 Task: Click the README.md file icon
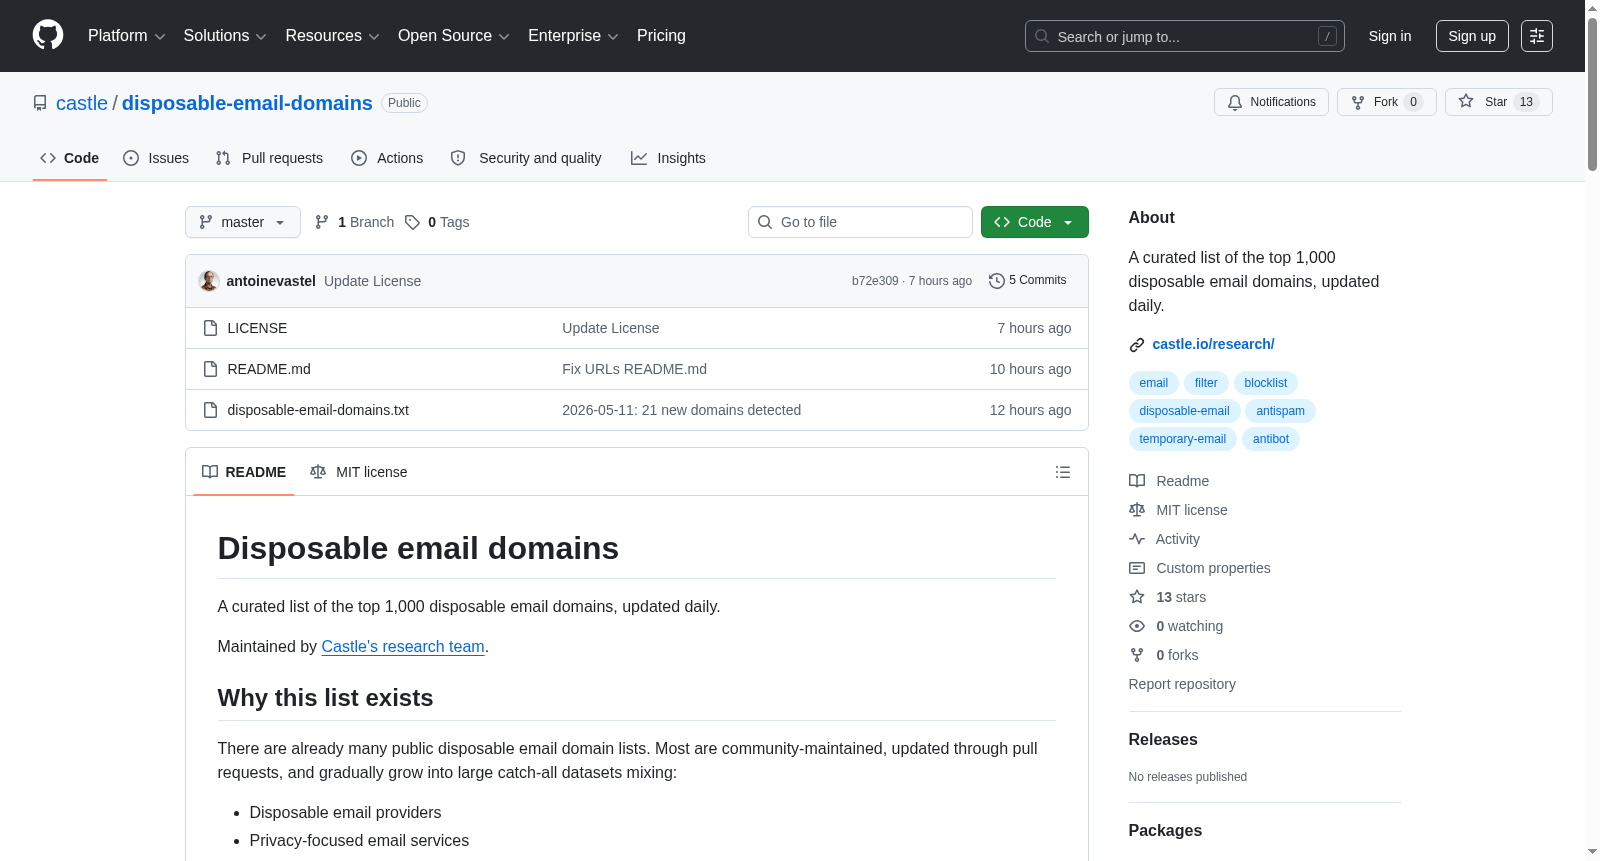[210, 369]
